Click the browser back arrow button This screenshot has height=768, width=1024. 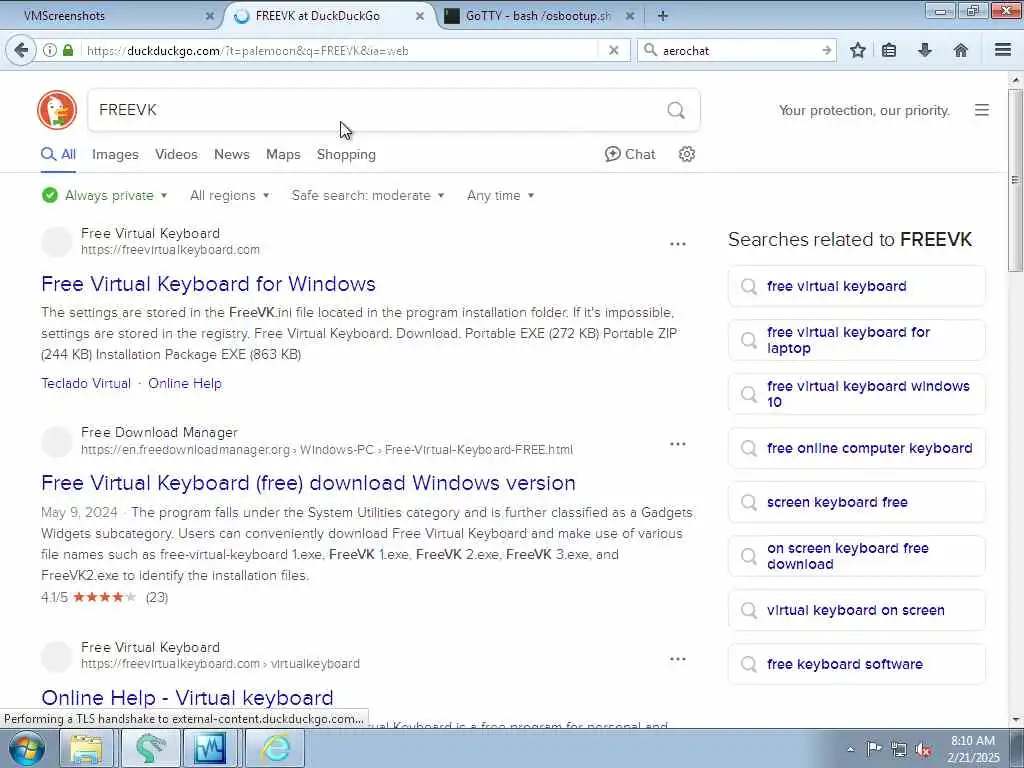pyautogui.click(x=21, y=50)
